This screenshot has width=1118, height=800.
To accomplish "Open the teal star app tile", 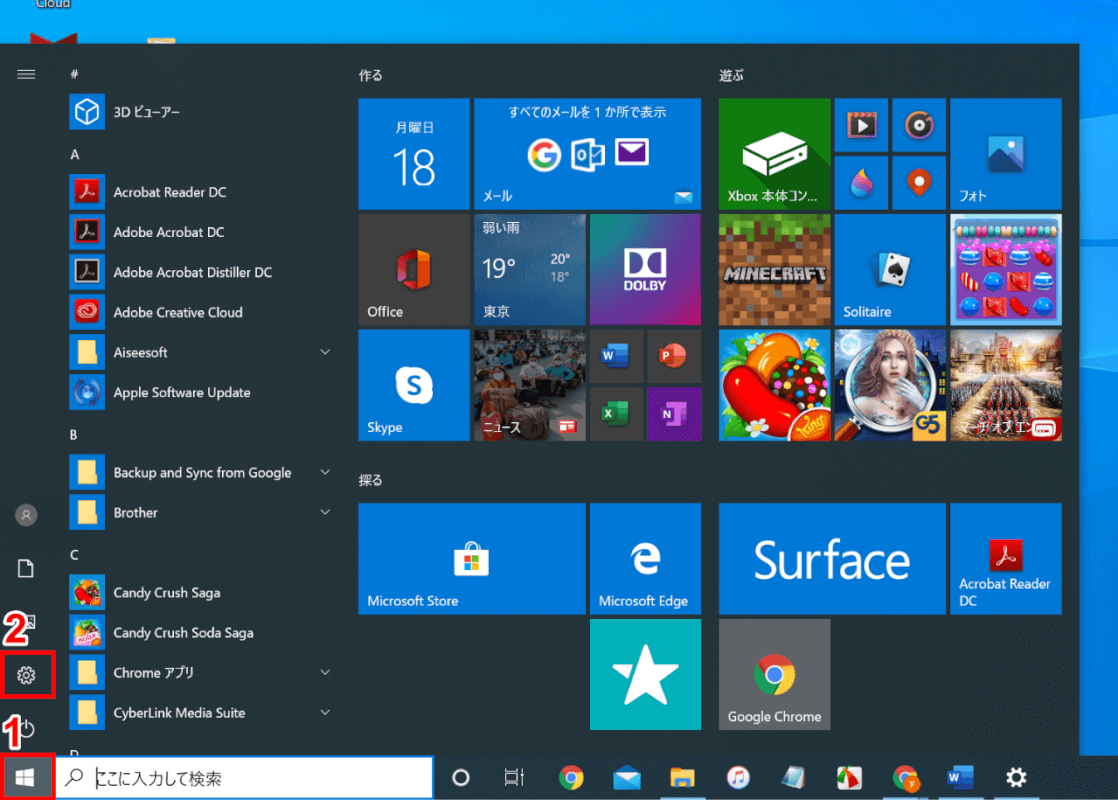I will pos(645,675).
